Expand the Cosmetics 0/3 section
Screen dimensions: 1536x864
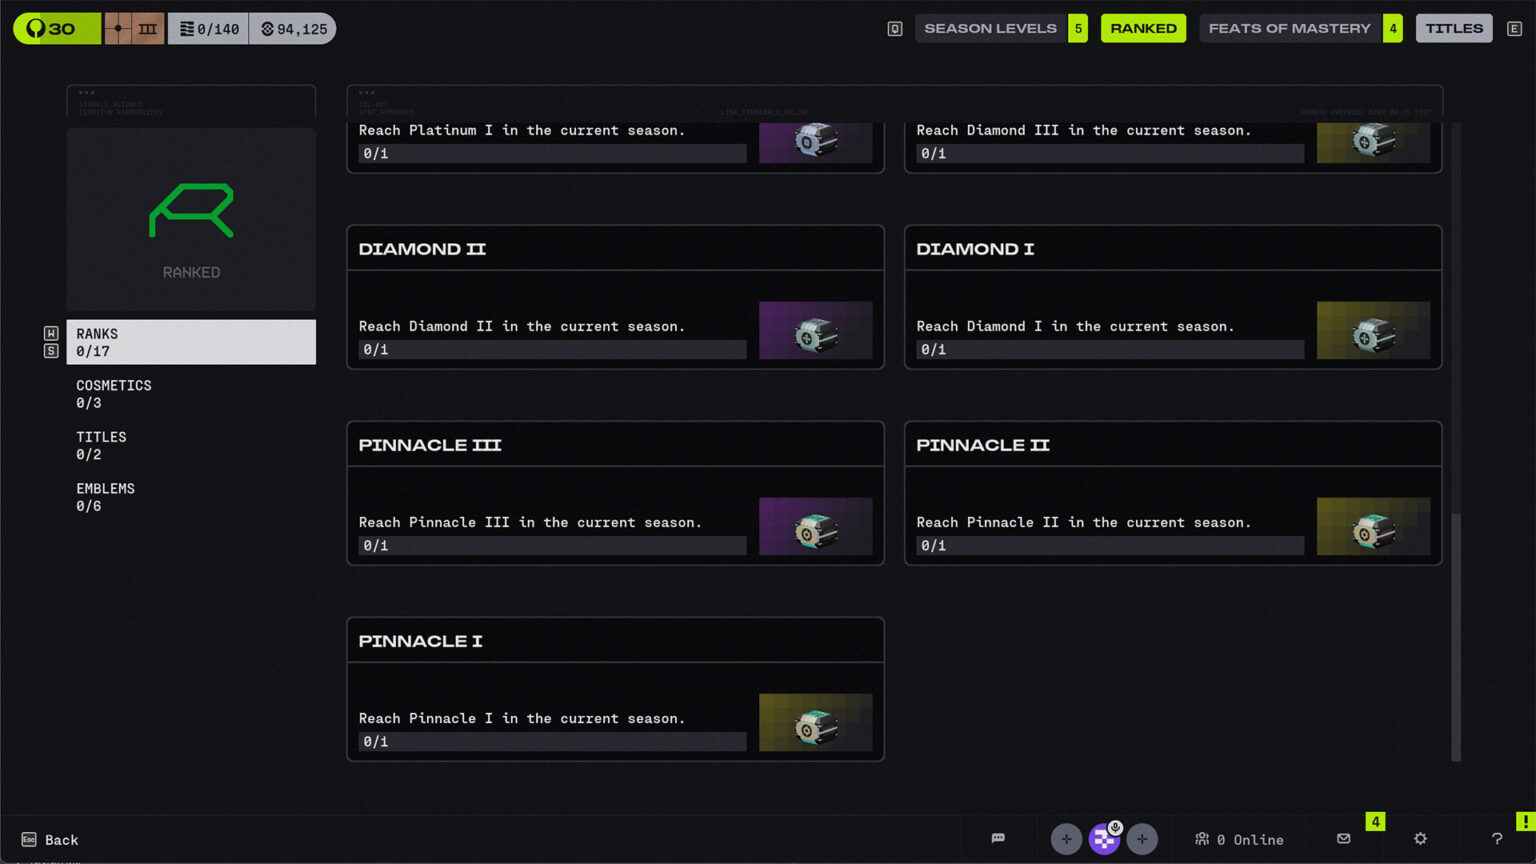[x=113, y=393]
